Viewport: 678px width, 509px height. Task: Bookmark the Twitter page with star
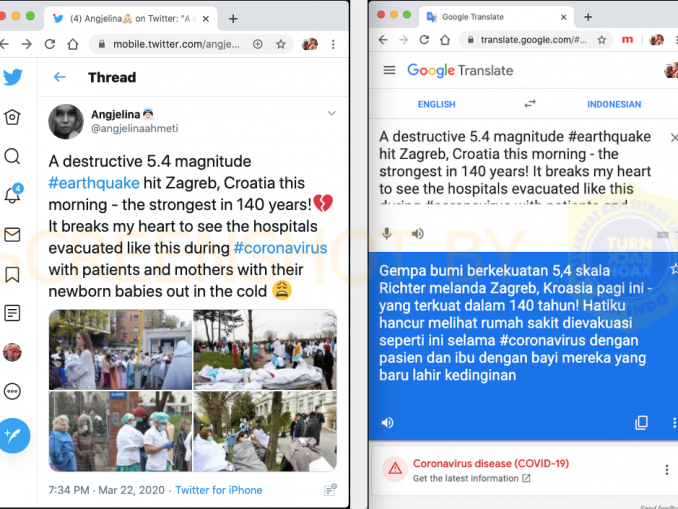coord(281,44)
